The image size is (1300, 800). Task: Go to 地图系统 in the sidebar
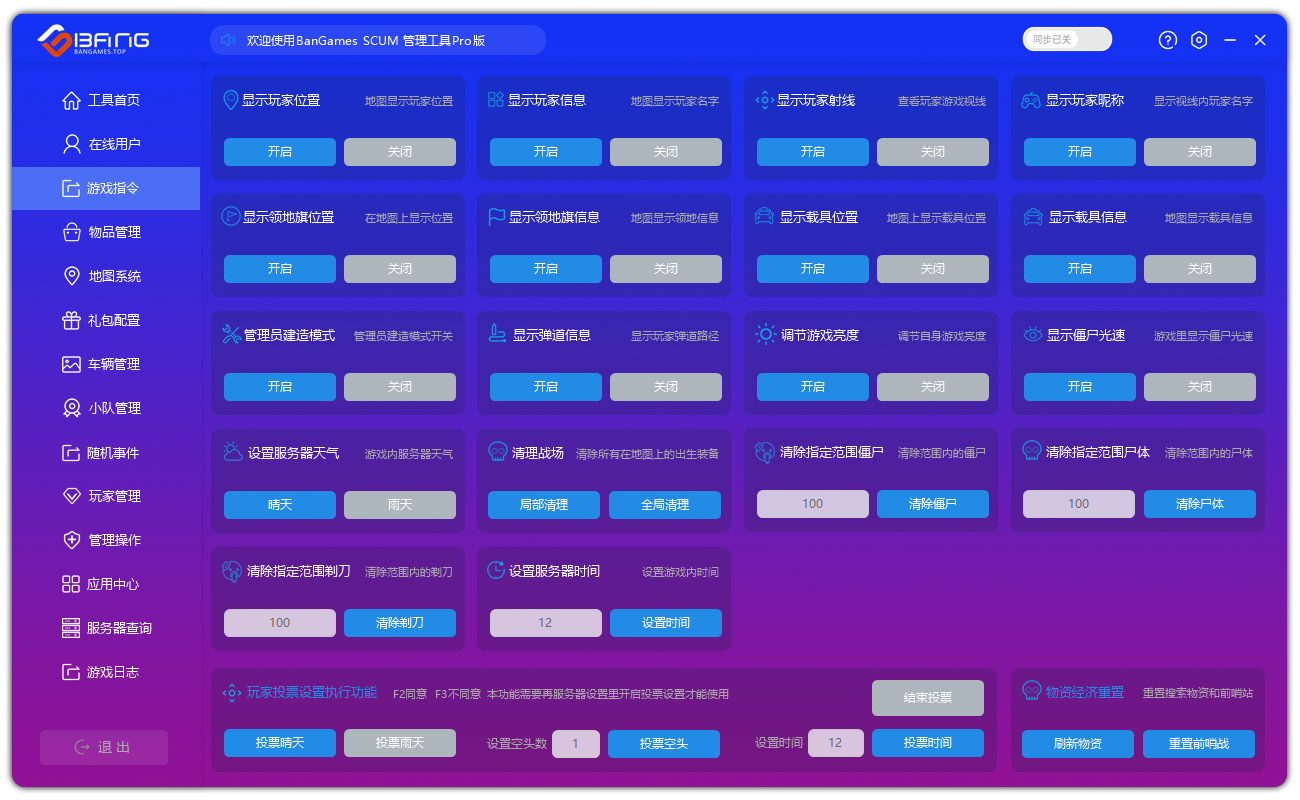click(x=114, y=276)
